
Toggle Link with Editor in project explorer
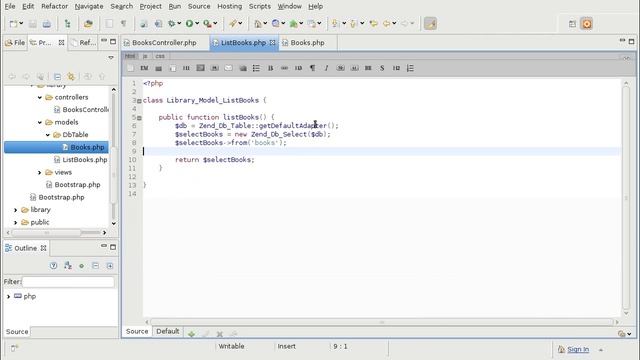pyautogui.click(x=71, y=77)
